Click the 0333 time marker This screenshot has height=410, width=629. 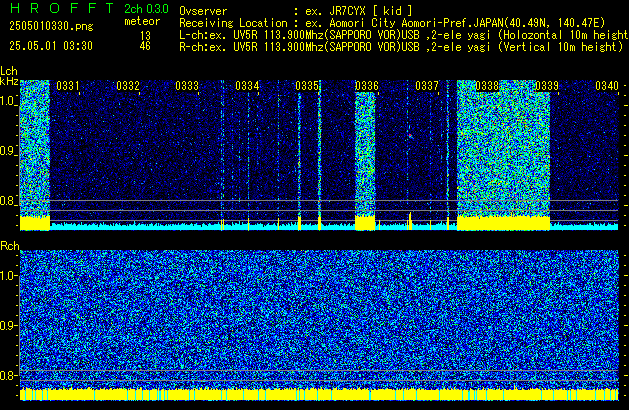(187, 86)
